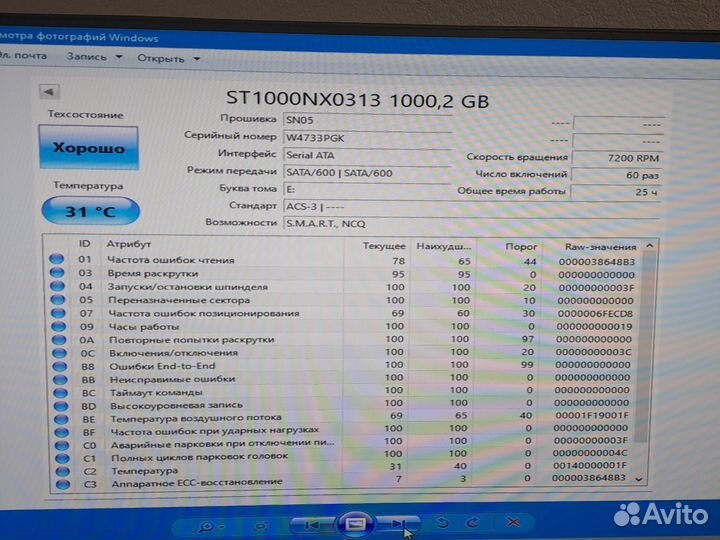Click the Атрибут column header
Image resolution: width=720 pixels, height=540 pixels.
[x=129, y=244]
